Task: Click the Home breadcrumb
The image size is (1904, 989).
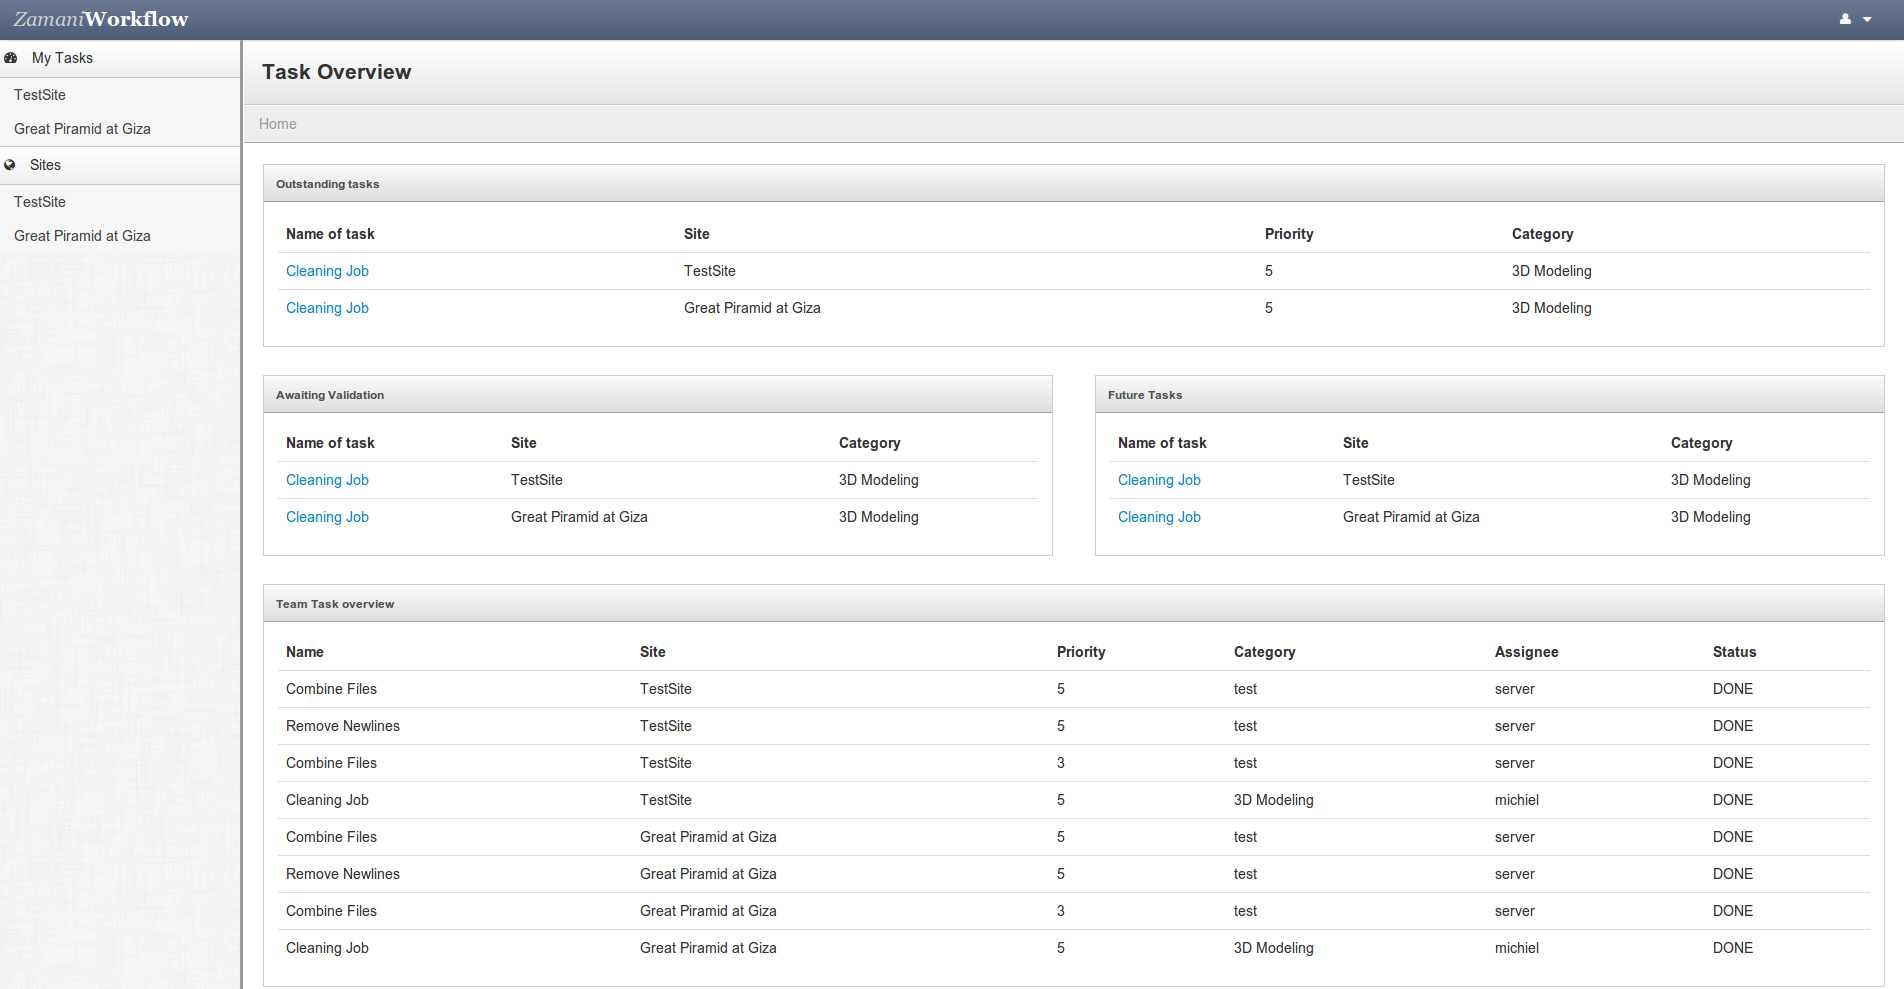Action: tap(277, 124)
